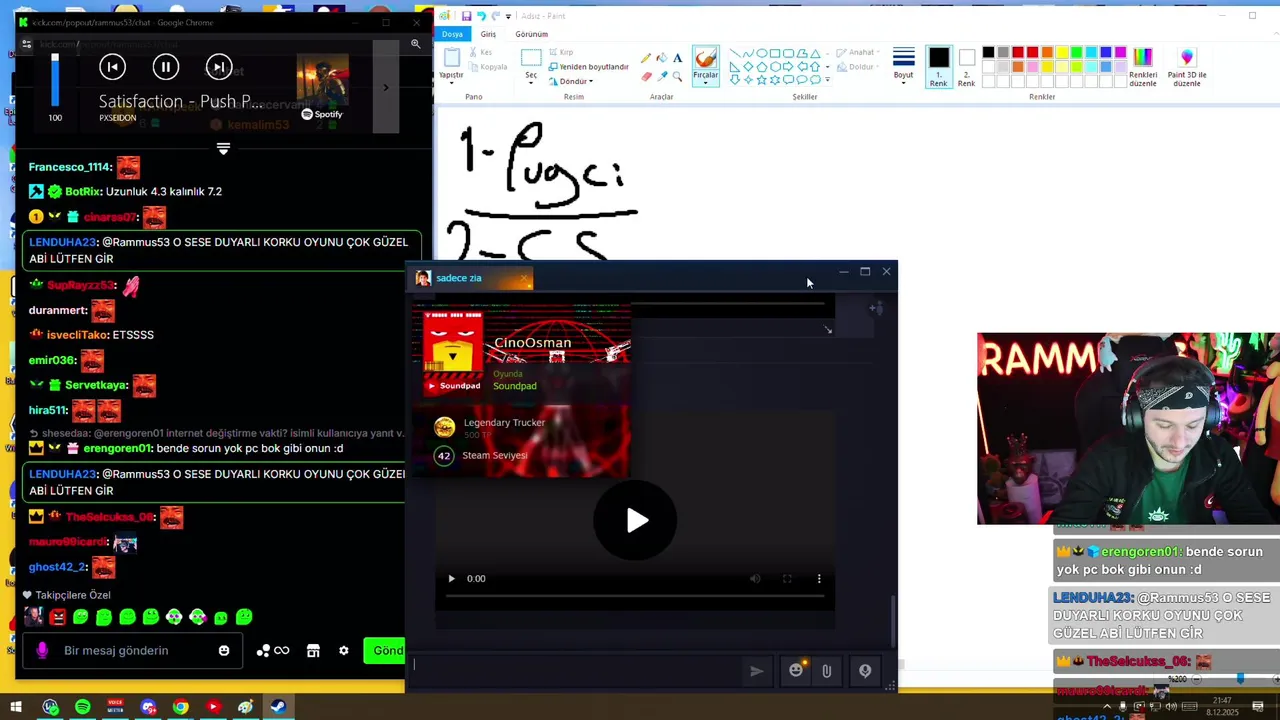Click the video seek bar in Steam chat

[635, 596]
